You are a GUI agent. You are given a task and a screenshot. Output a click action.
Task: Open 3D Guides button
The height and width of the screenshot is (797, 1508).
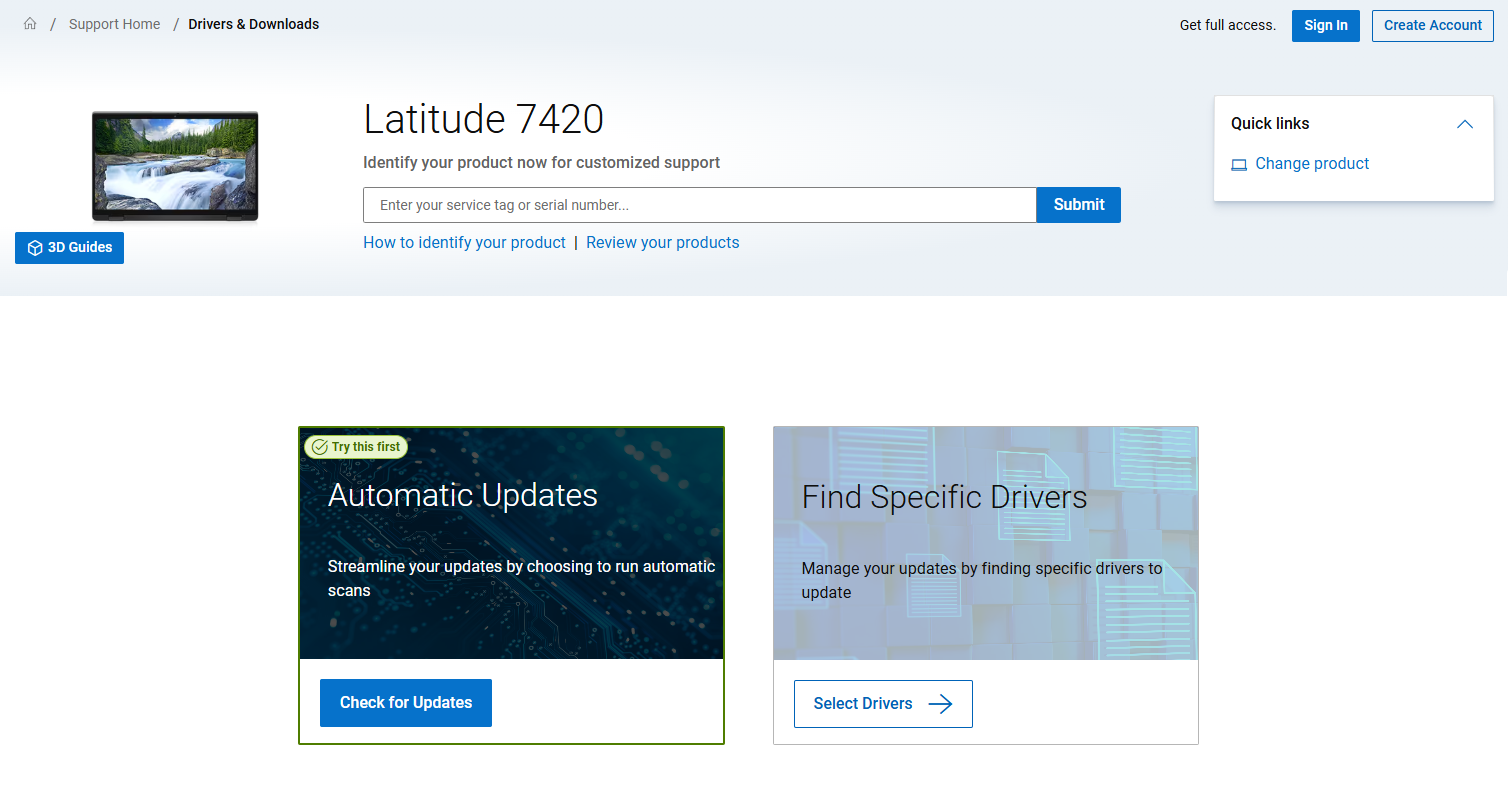(69, 247)
